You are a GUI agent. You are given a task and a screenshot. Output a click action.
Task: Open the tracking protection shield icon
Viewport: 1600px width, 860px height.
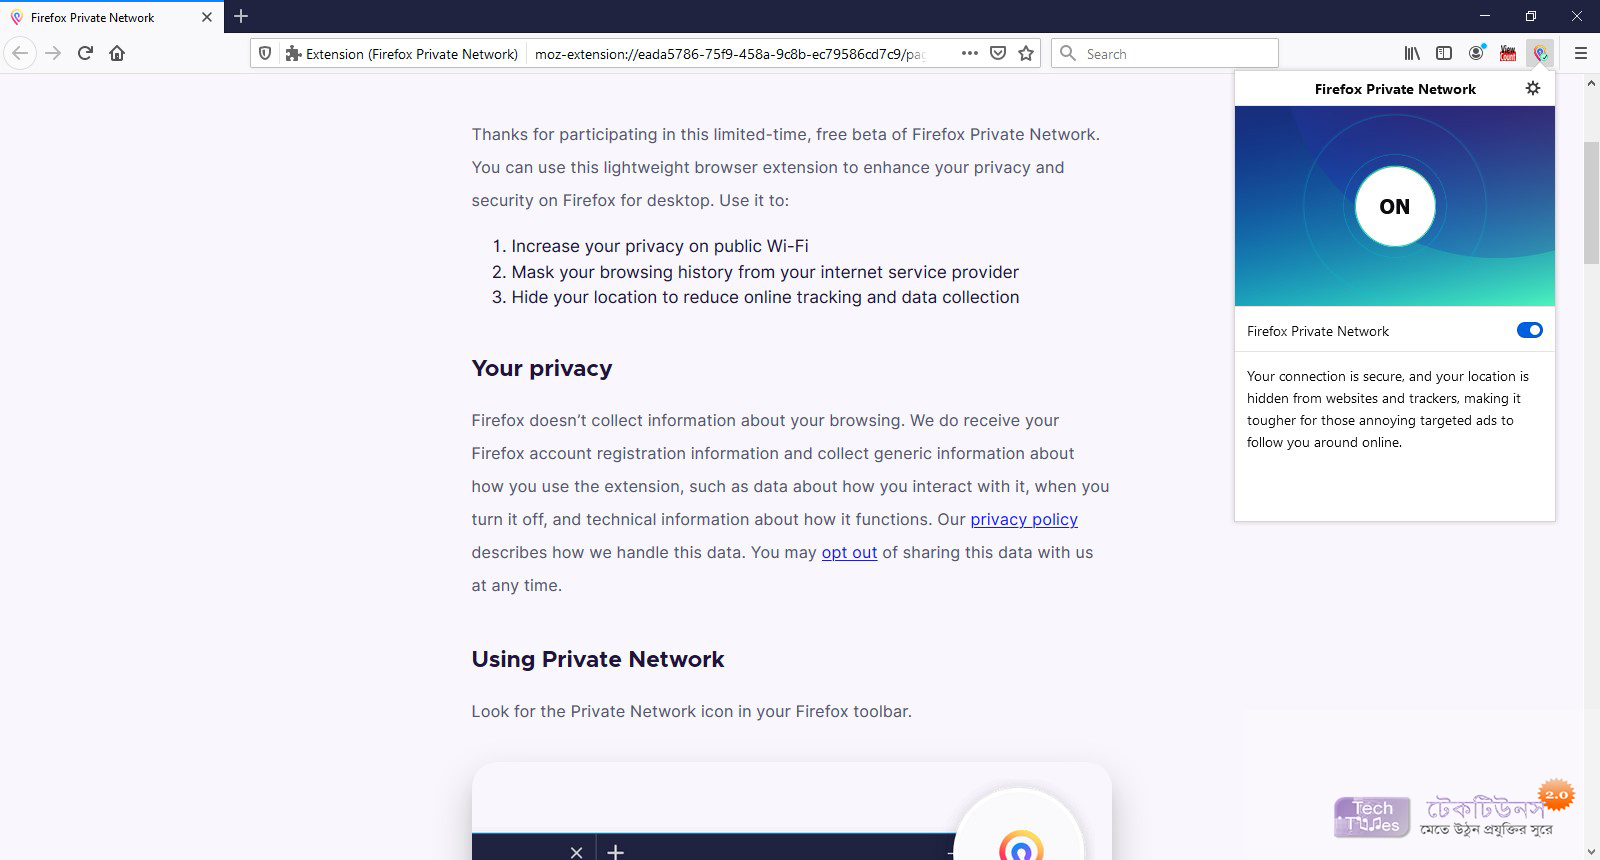tap(265, 53)
